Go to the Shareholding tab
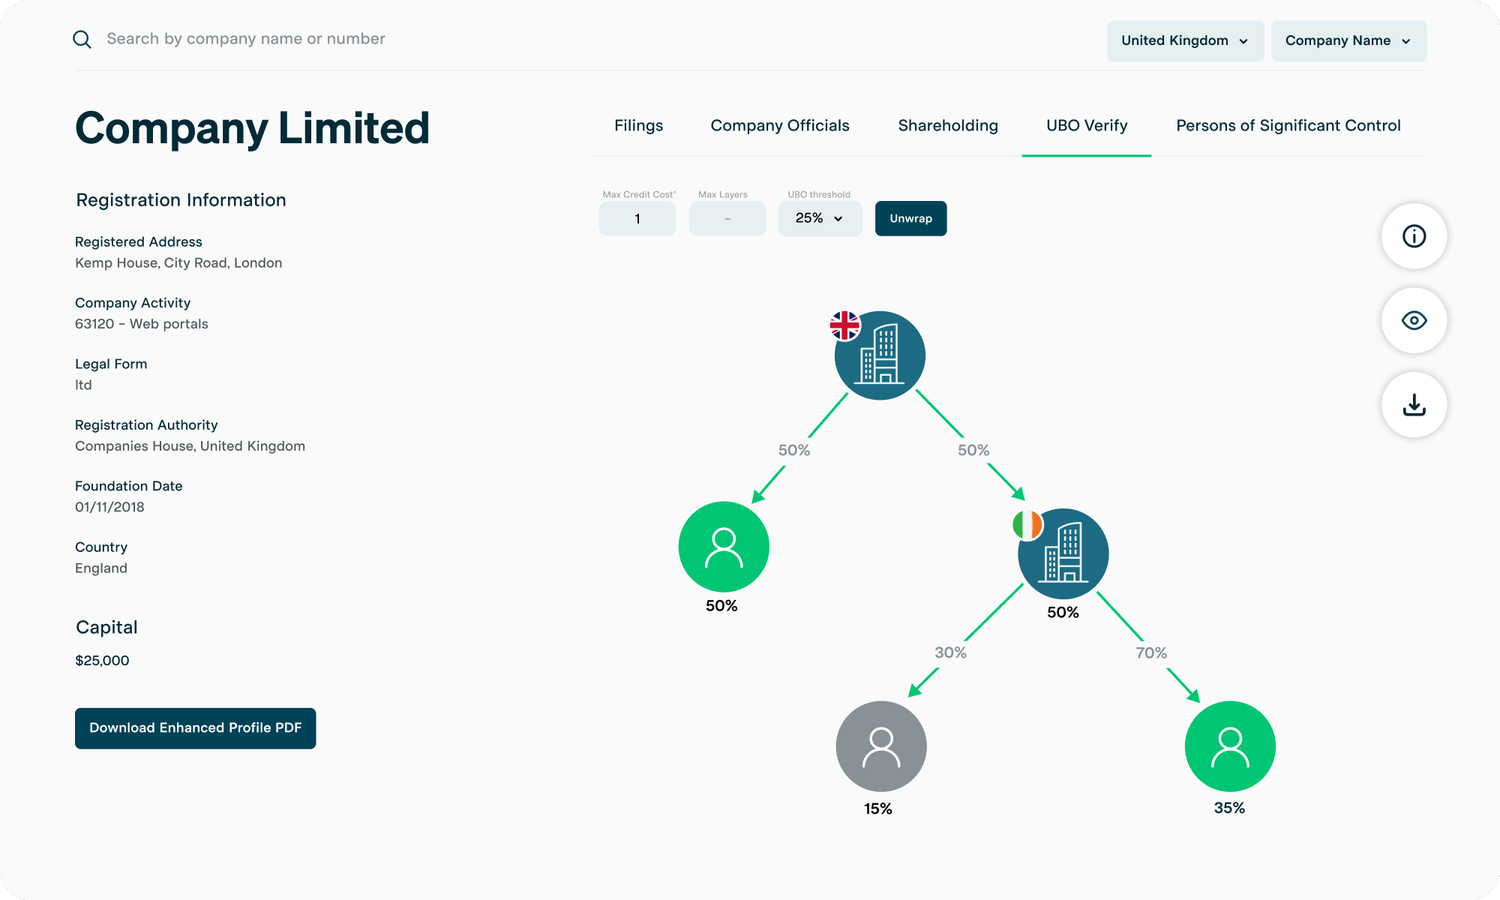Viewport: 1500px width, 900px height. point(948,126)
